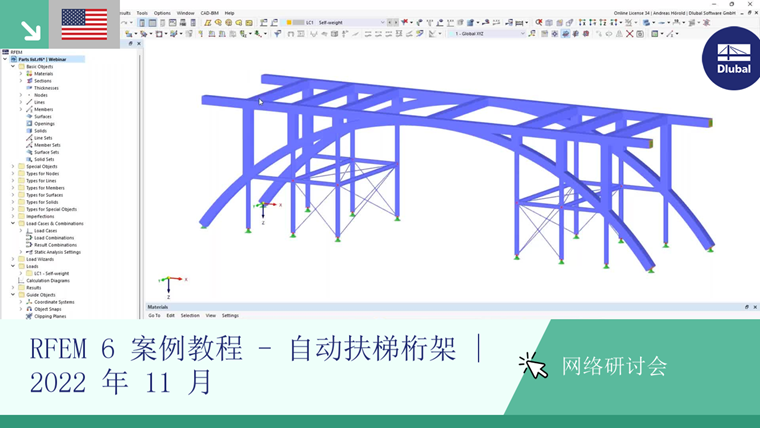Image resolution: width=760 pixels, height=428 pixels.
Task: Close the Materials table panel
Action: [x=755, y=307]
